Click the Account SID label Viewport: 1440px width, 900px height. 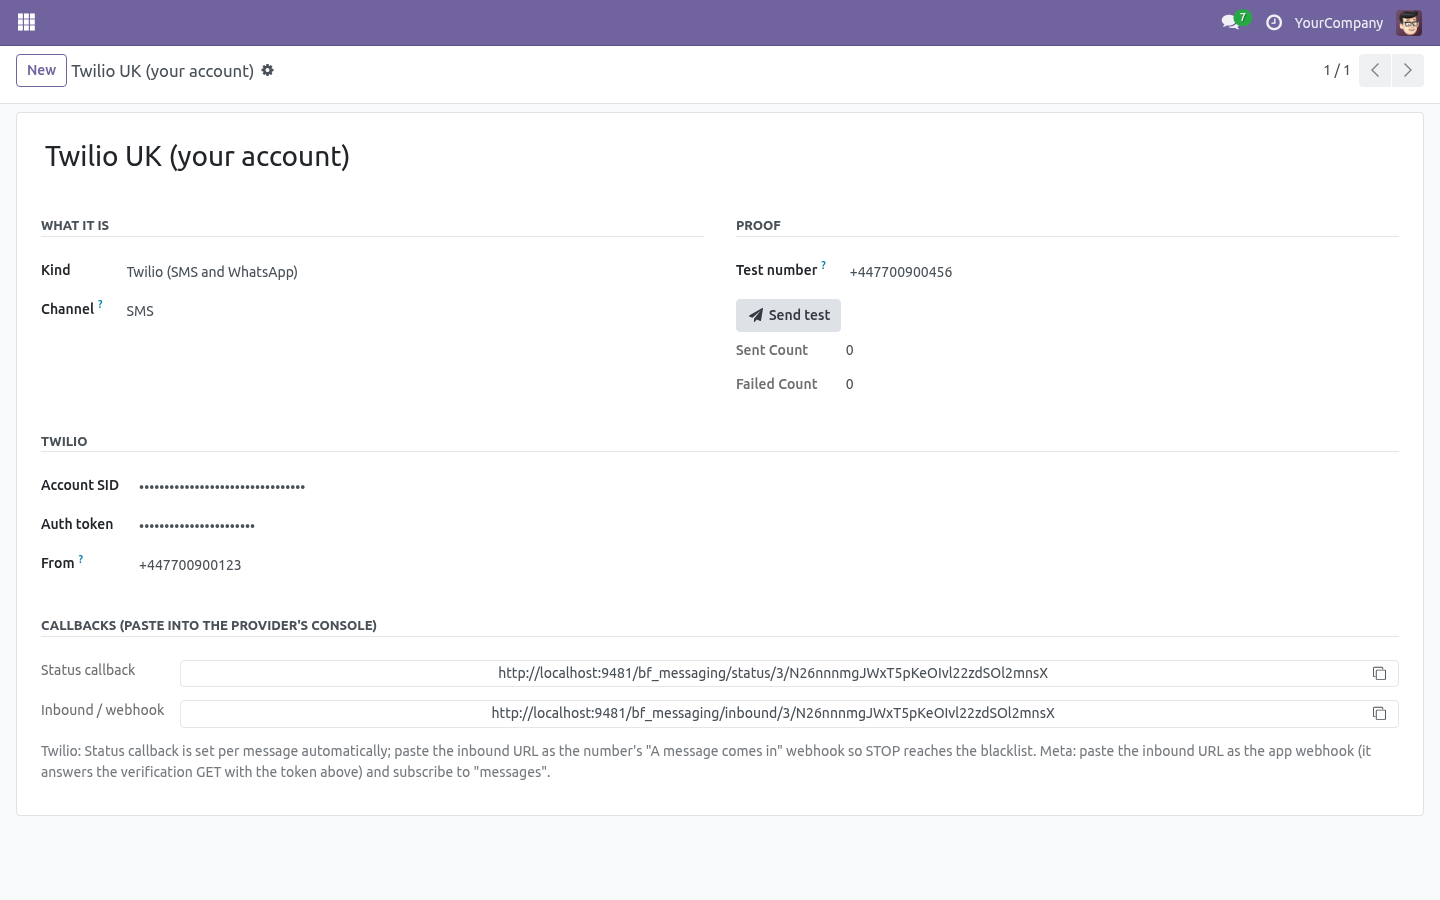80,485
